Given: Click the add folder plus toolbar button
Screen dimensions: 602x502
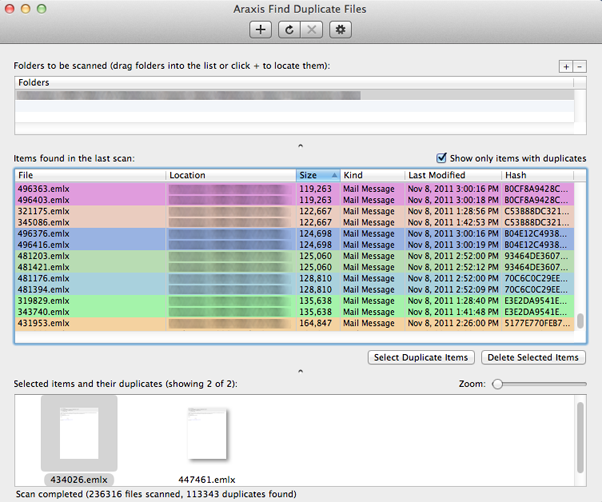Looking at the screenshot, I should click(260, 30).
